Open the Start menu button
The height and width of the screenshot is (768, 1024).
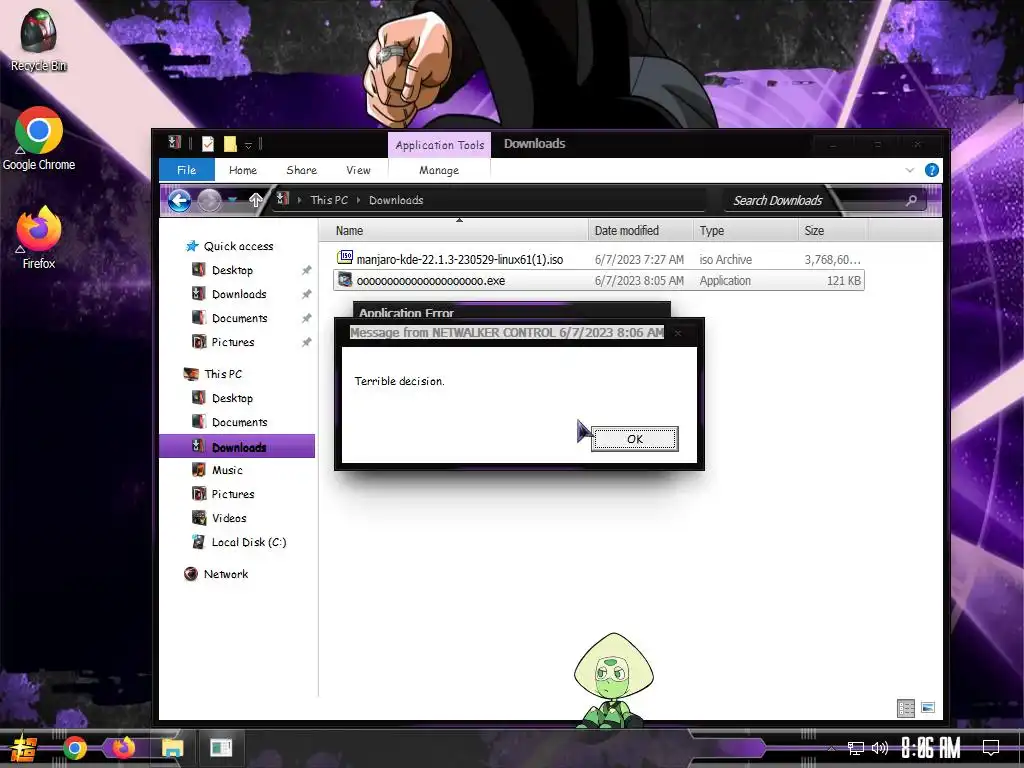click(x=24, y=748)
